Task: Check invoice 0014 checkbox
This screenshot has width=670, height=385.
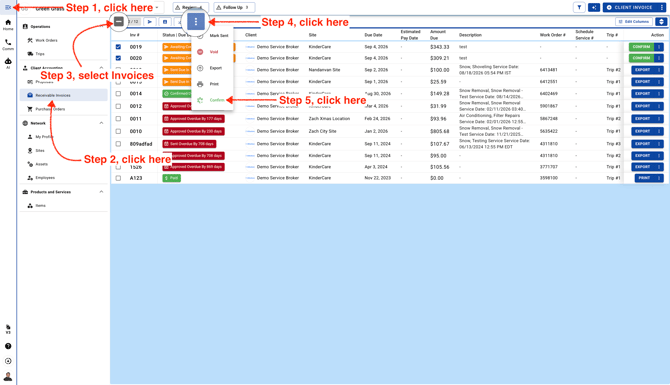Action: pyautogui.click(x=118, y=94)
